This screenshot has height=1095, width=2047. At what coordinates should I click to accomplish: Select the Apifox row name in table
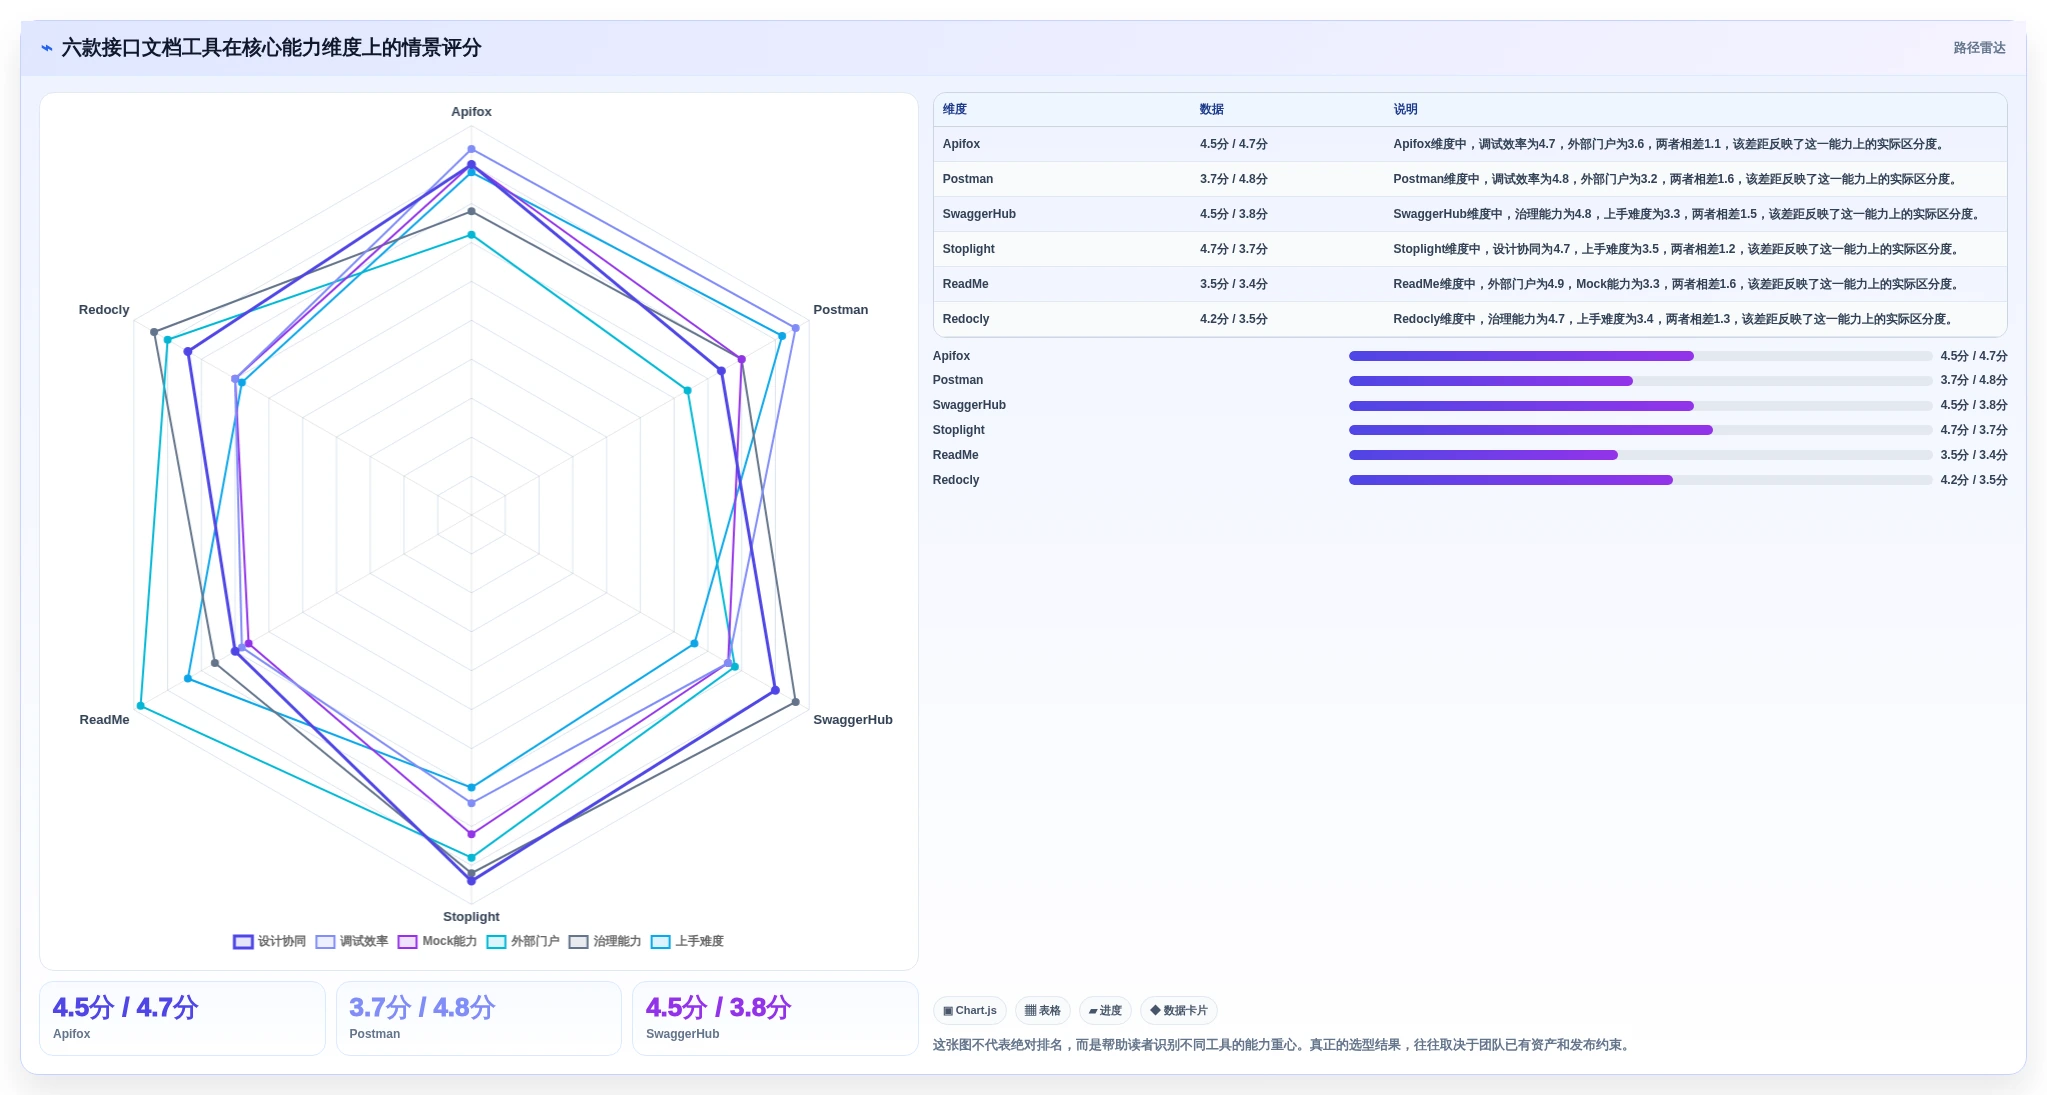(961, 144)
